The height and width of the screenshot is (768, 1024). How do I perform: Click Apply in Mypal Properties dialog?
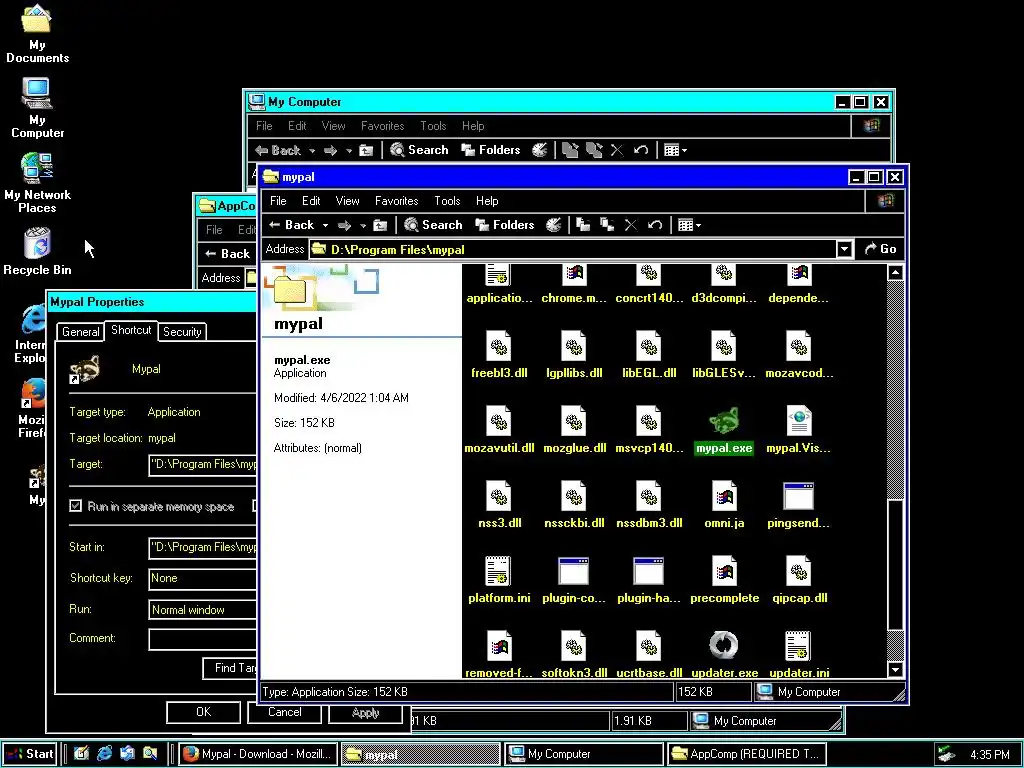[365, 712]
